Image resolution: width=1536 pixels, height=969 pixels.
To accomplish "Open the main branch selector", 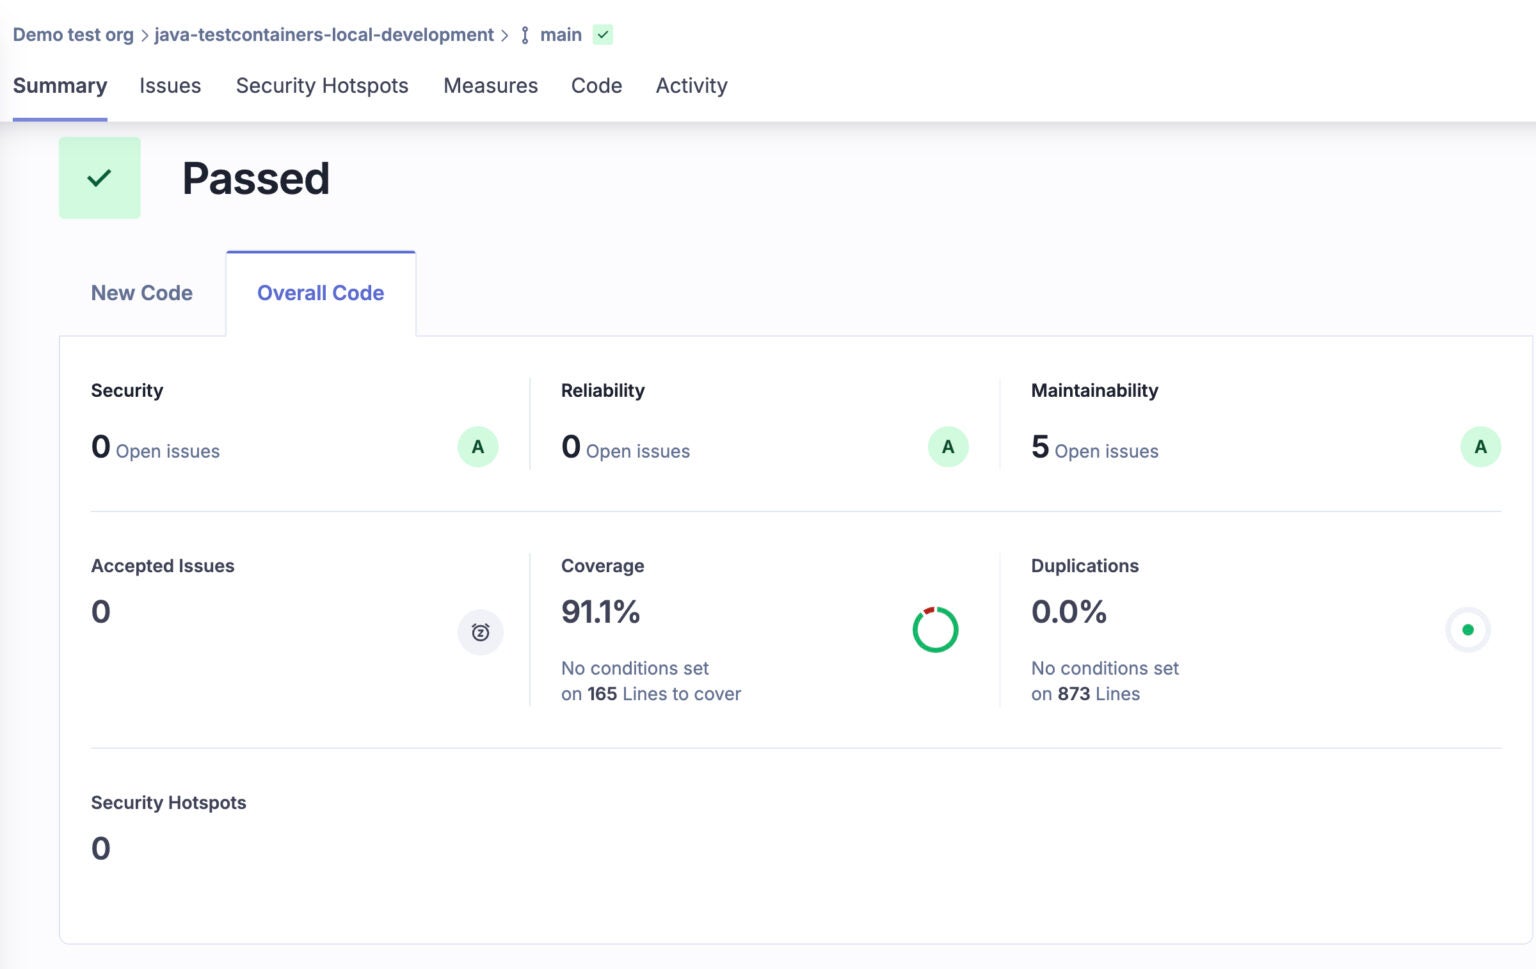I will coord(559,34).
